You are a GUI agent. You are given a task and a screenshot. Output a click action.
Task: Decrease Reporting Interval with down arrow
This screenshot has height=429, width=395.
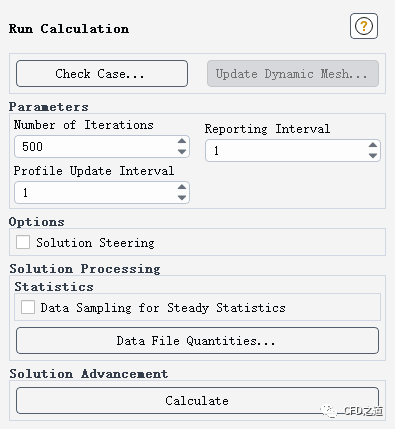tap(373, 155)
